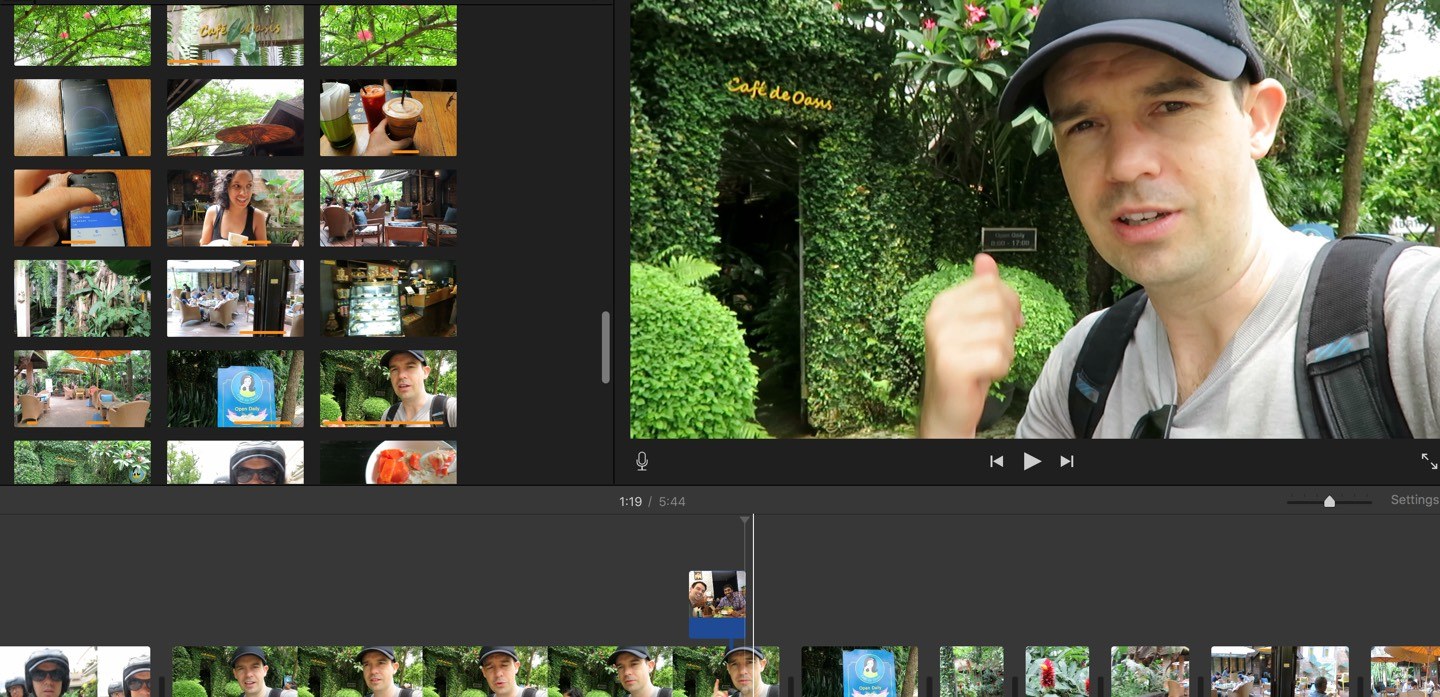Viewport: 1440px width, 697px height.
Task: Select the bright cafe interior thumbnail
Action: tap(235, 298)
